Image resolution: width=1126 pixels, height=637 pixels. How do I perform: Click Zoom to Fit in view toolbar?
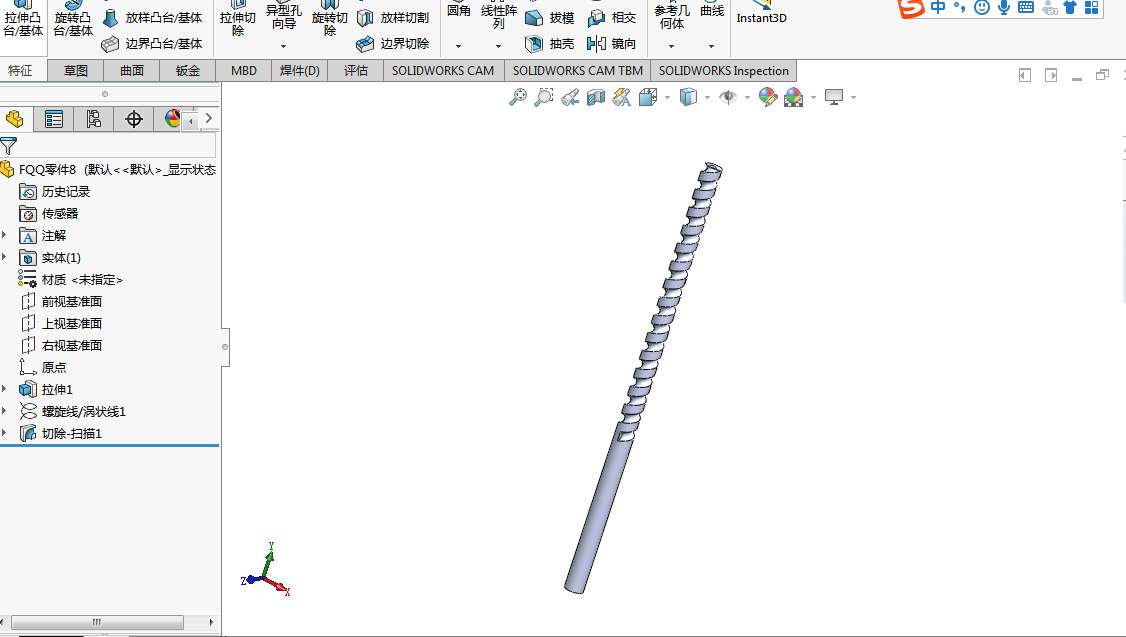tap(518, 97)
